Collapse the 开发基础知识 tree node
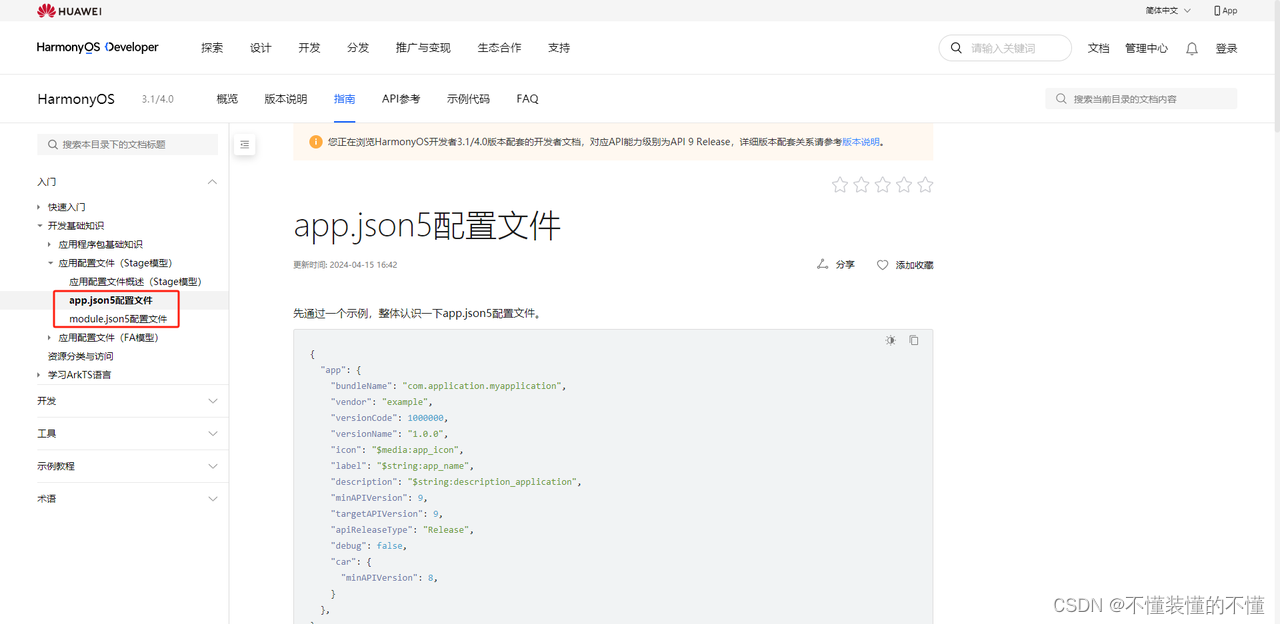This screenshot has width=1280, height=624. (x=40, y=226)
